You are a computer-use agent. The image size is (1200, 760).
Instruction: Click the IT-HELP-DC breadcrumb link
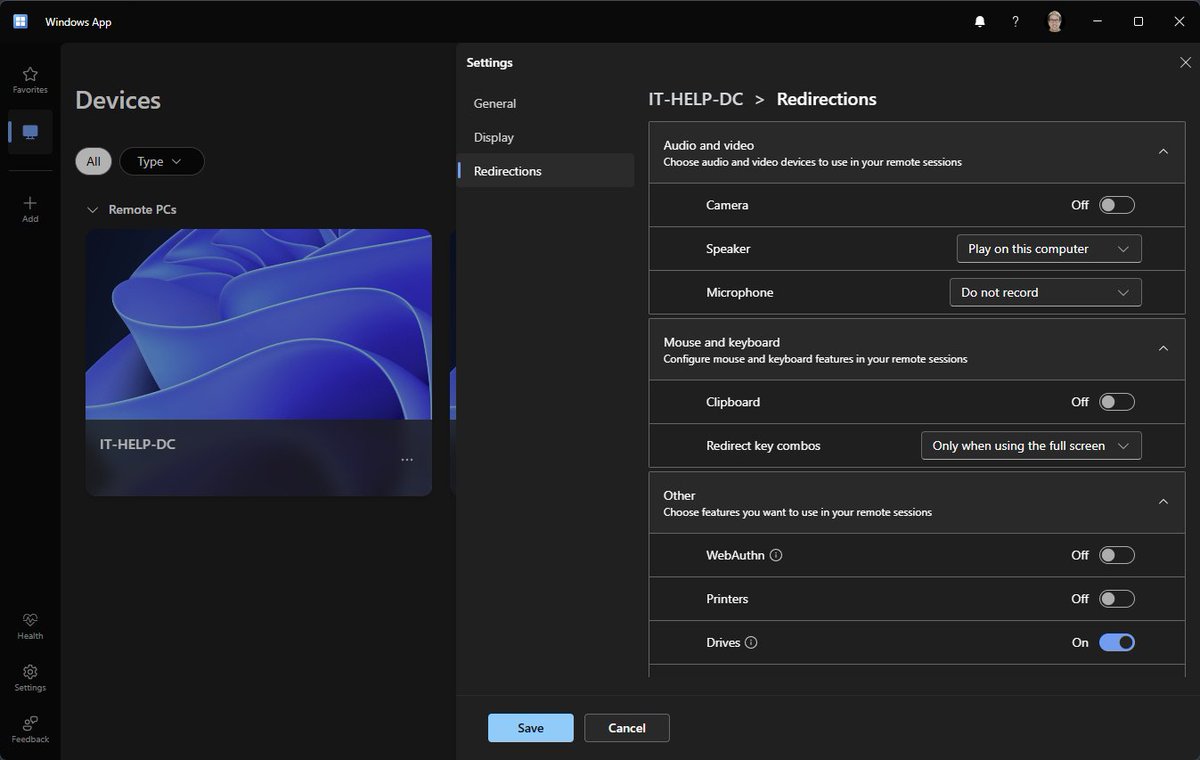coord(696,99)
